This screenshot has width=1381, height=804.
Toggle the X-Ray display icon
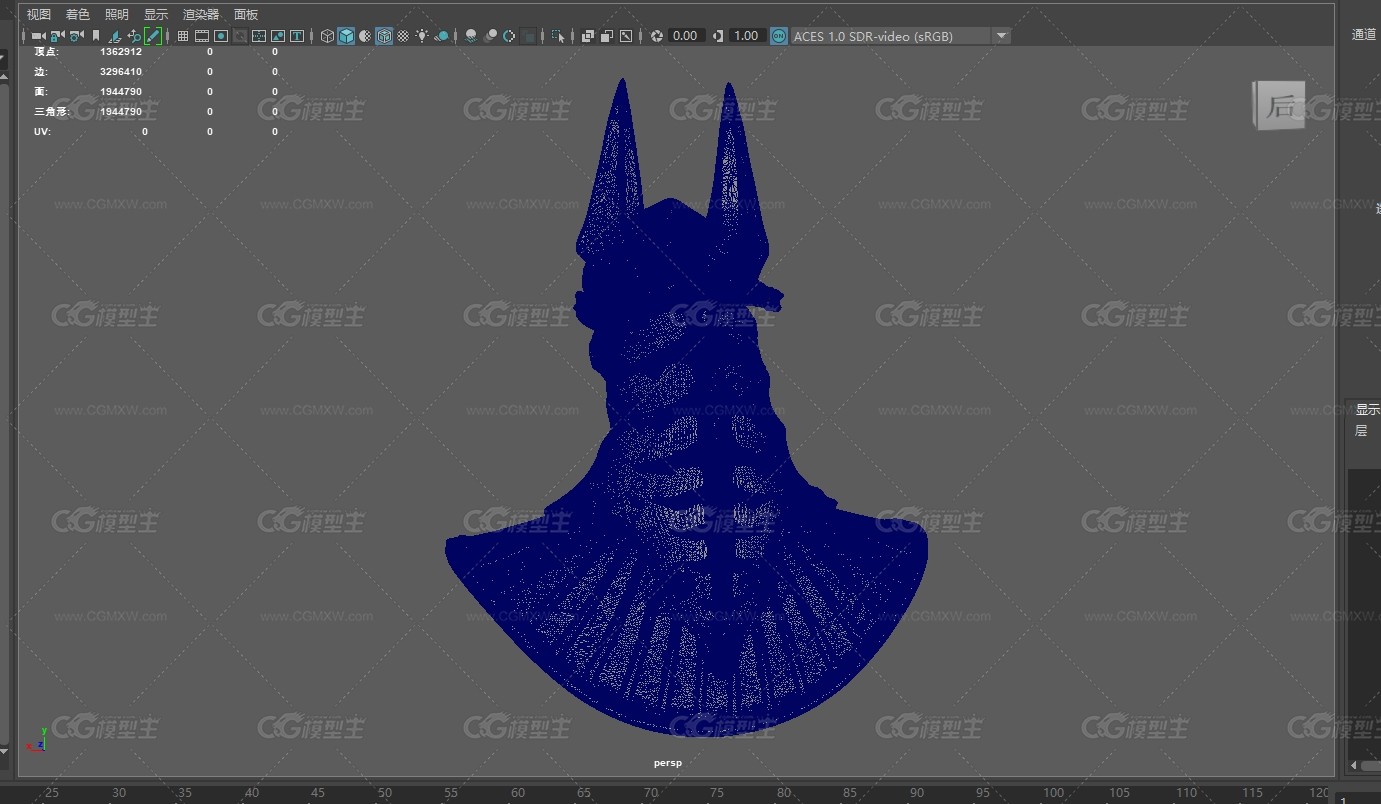click(588, 36)
